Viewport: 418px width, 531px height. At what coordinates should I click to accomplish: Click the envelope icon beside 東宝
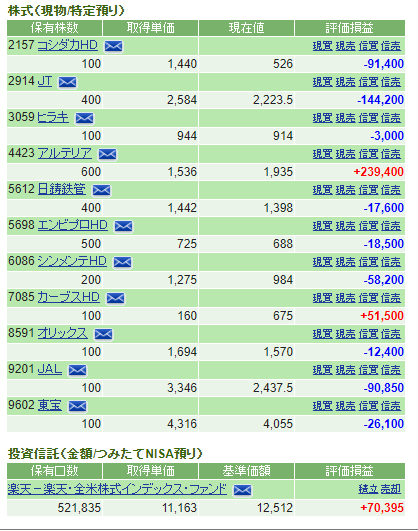coord(78,406)
